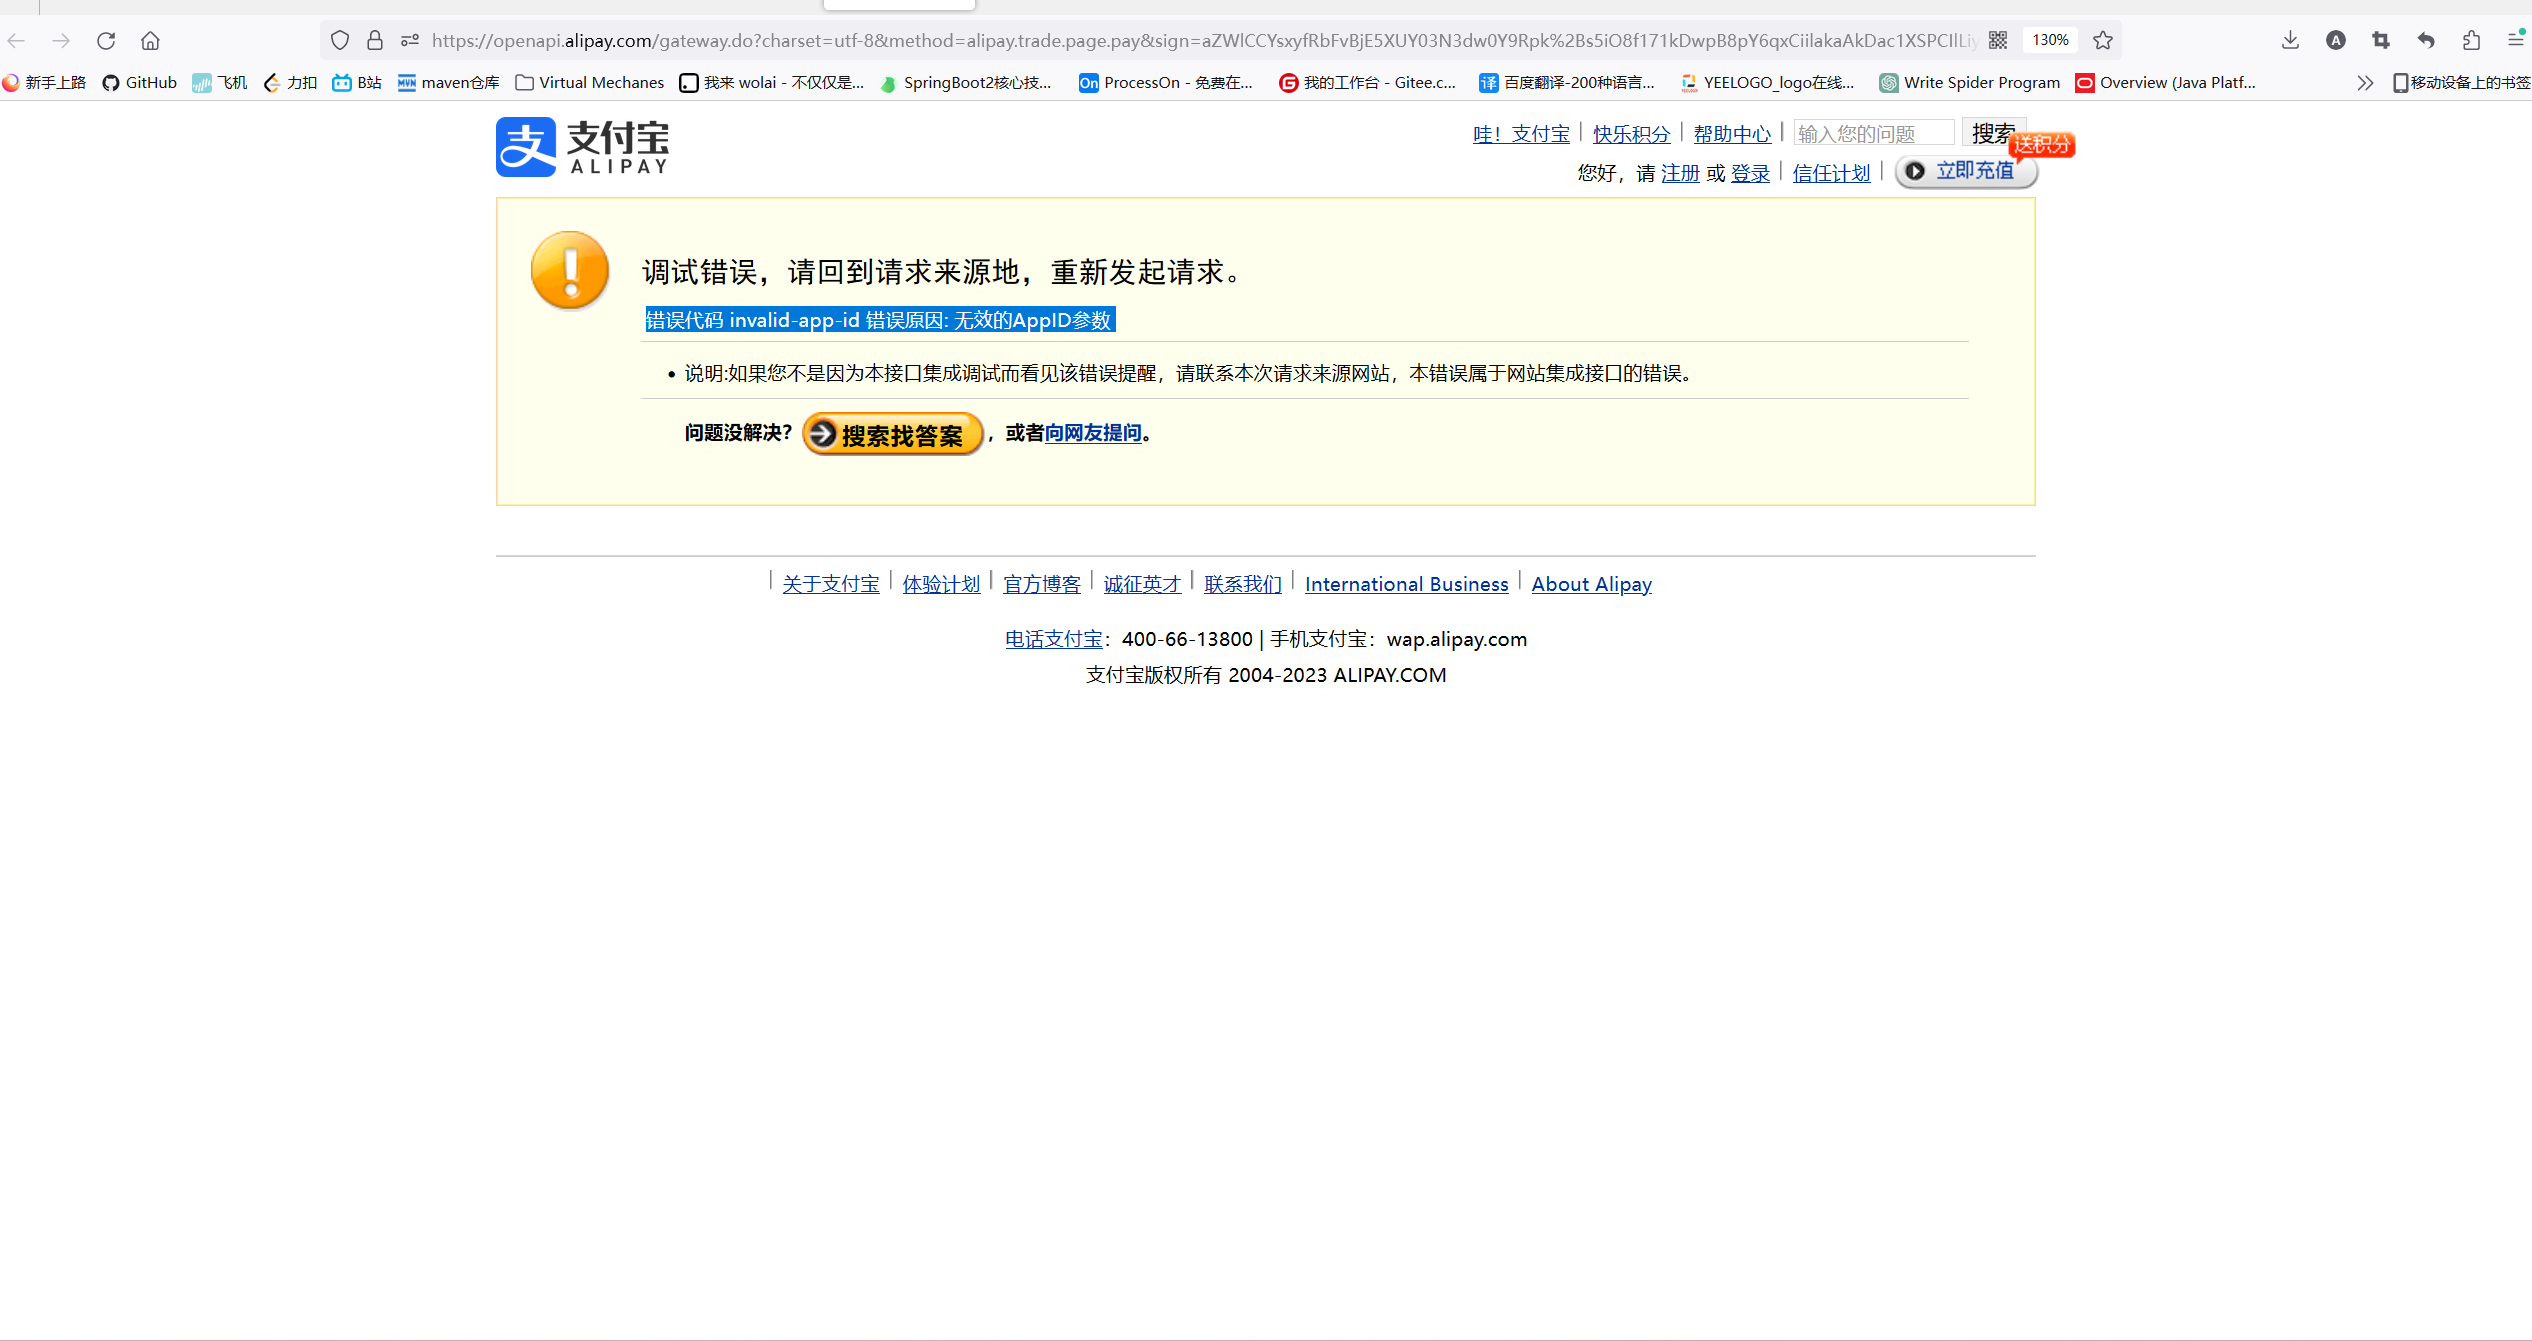
Task: Click the 电话支付宝 link
Action: pos(1054,639)
